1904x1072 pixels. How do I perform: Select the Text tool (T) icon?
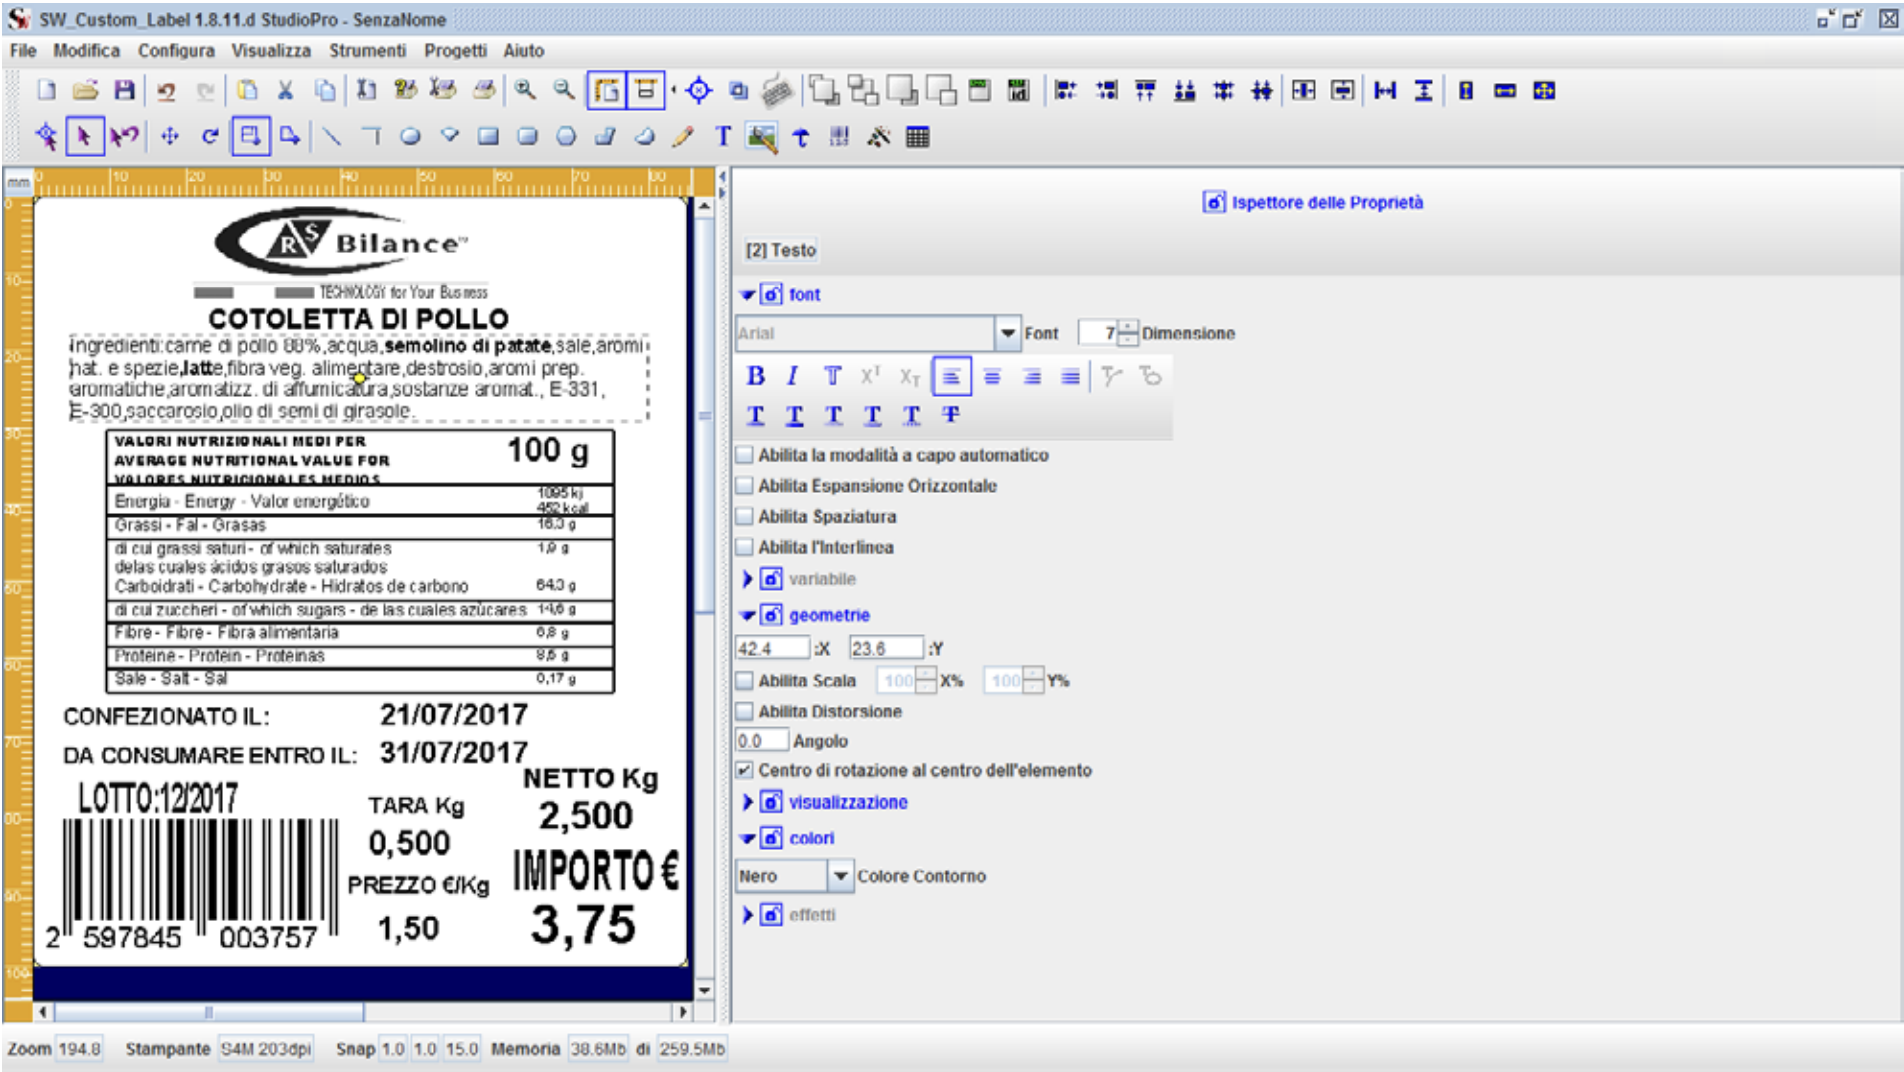(723, 137)
